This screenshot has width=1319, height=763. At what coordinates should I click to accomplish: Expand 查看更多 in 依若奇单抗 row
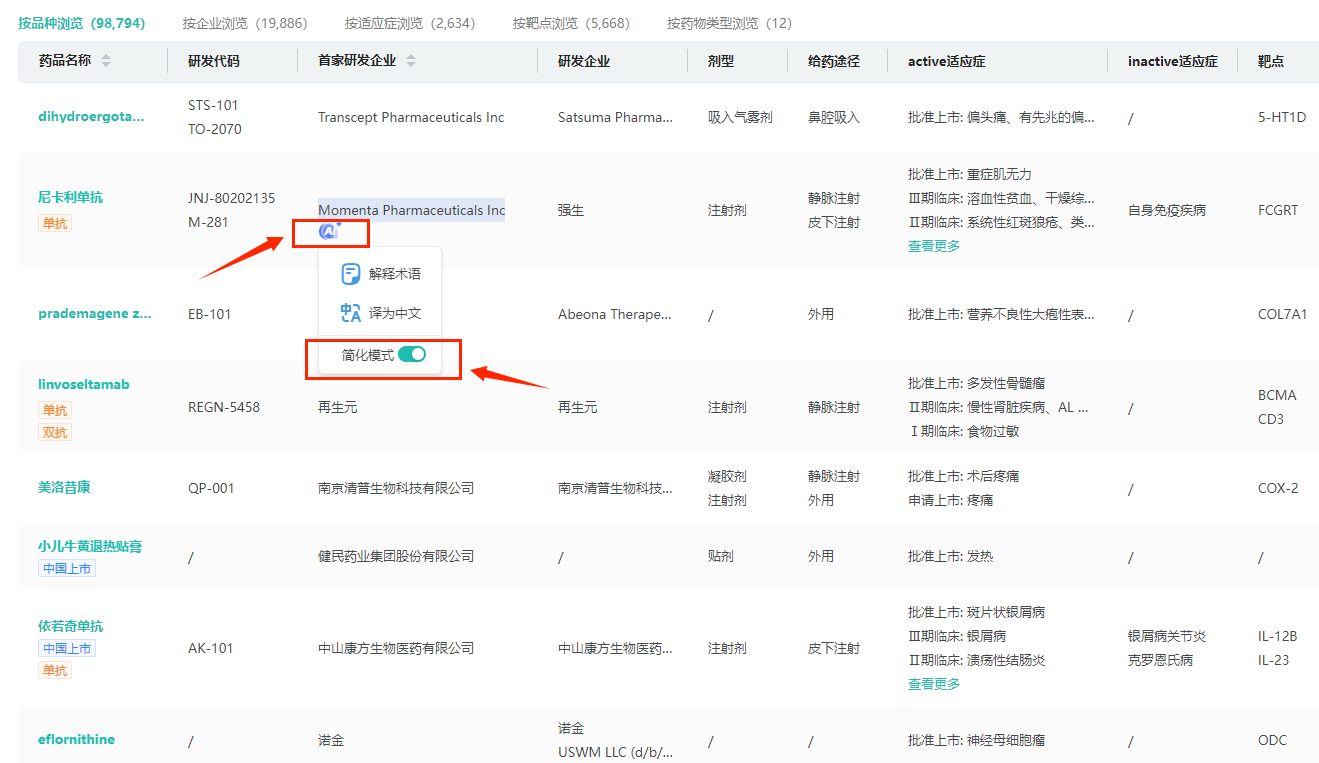tap(934, 684)
